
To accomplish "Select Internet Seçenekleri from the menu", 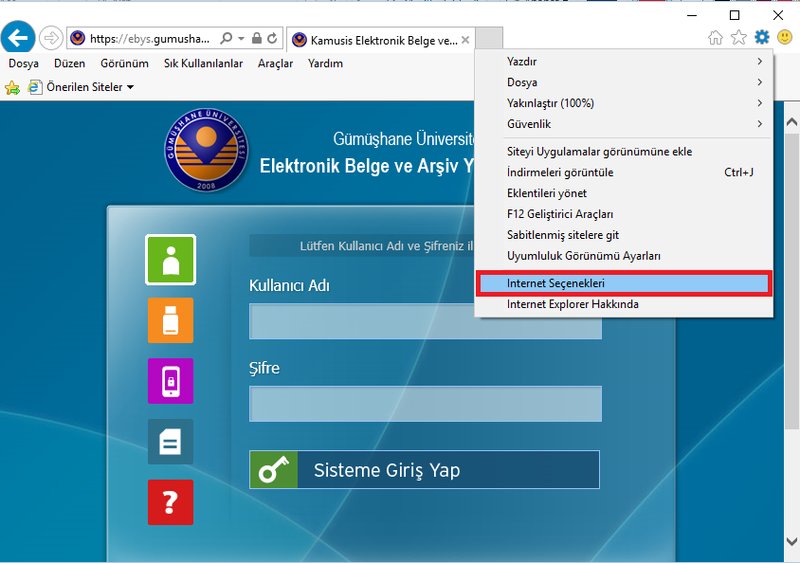I will coord(623,284).
